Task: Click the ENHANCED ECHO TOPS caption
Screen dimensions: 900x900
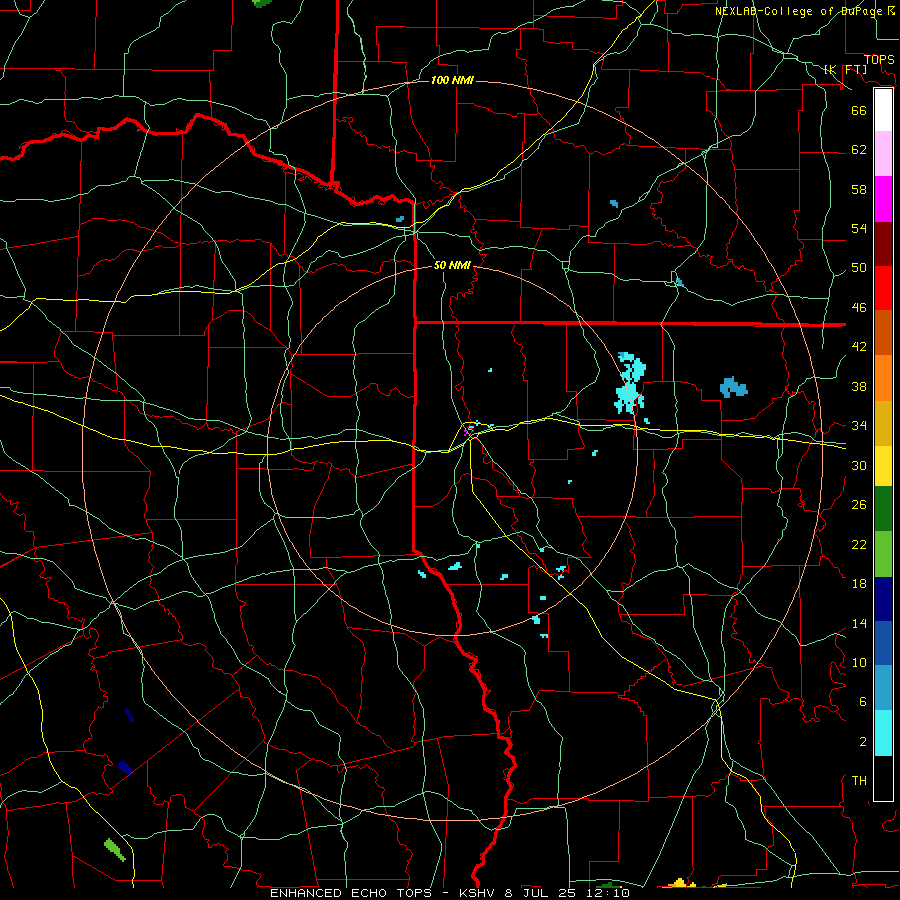Action: [x=449, y=893]
